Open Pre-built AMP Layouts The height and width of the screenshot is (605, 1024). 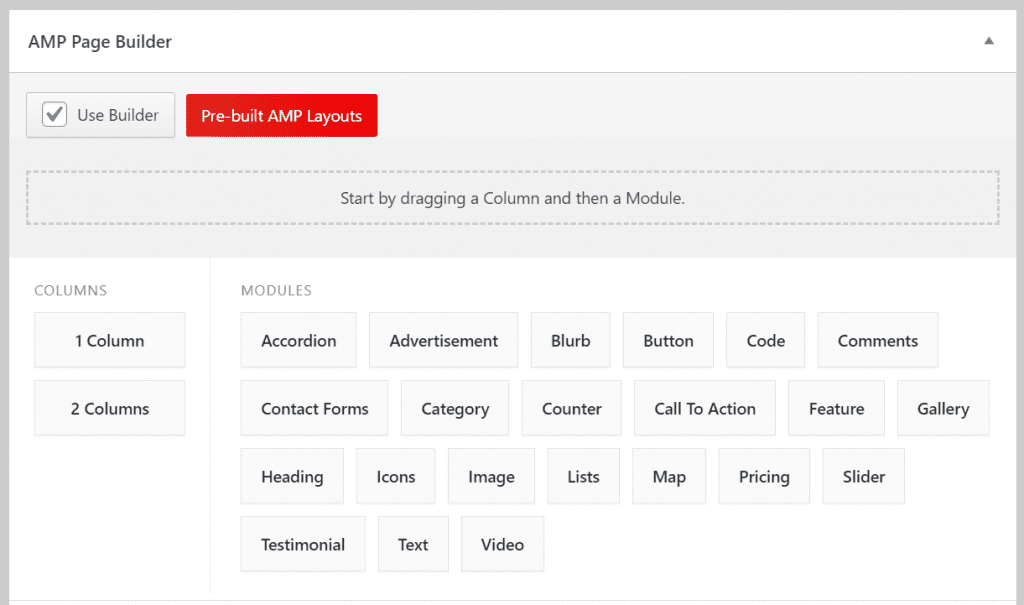(281, 115)
